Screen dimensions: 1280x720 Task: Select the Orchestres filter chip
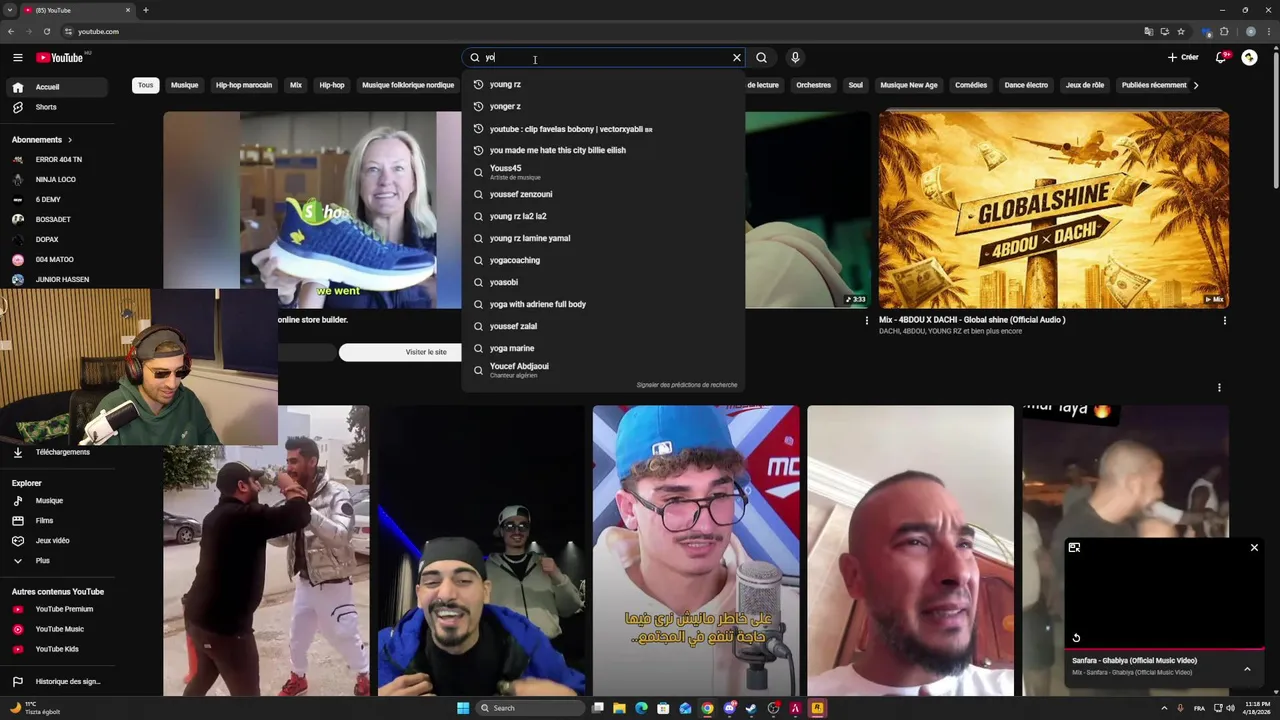[x=813, y=85]
